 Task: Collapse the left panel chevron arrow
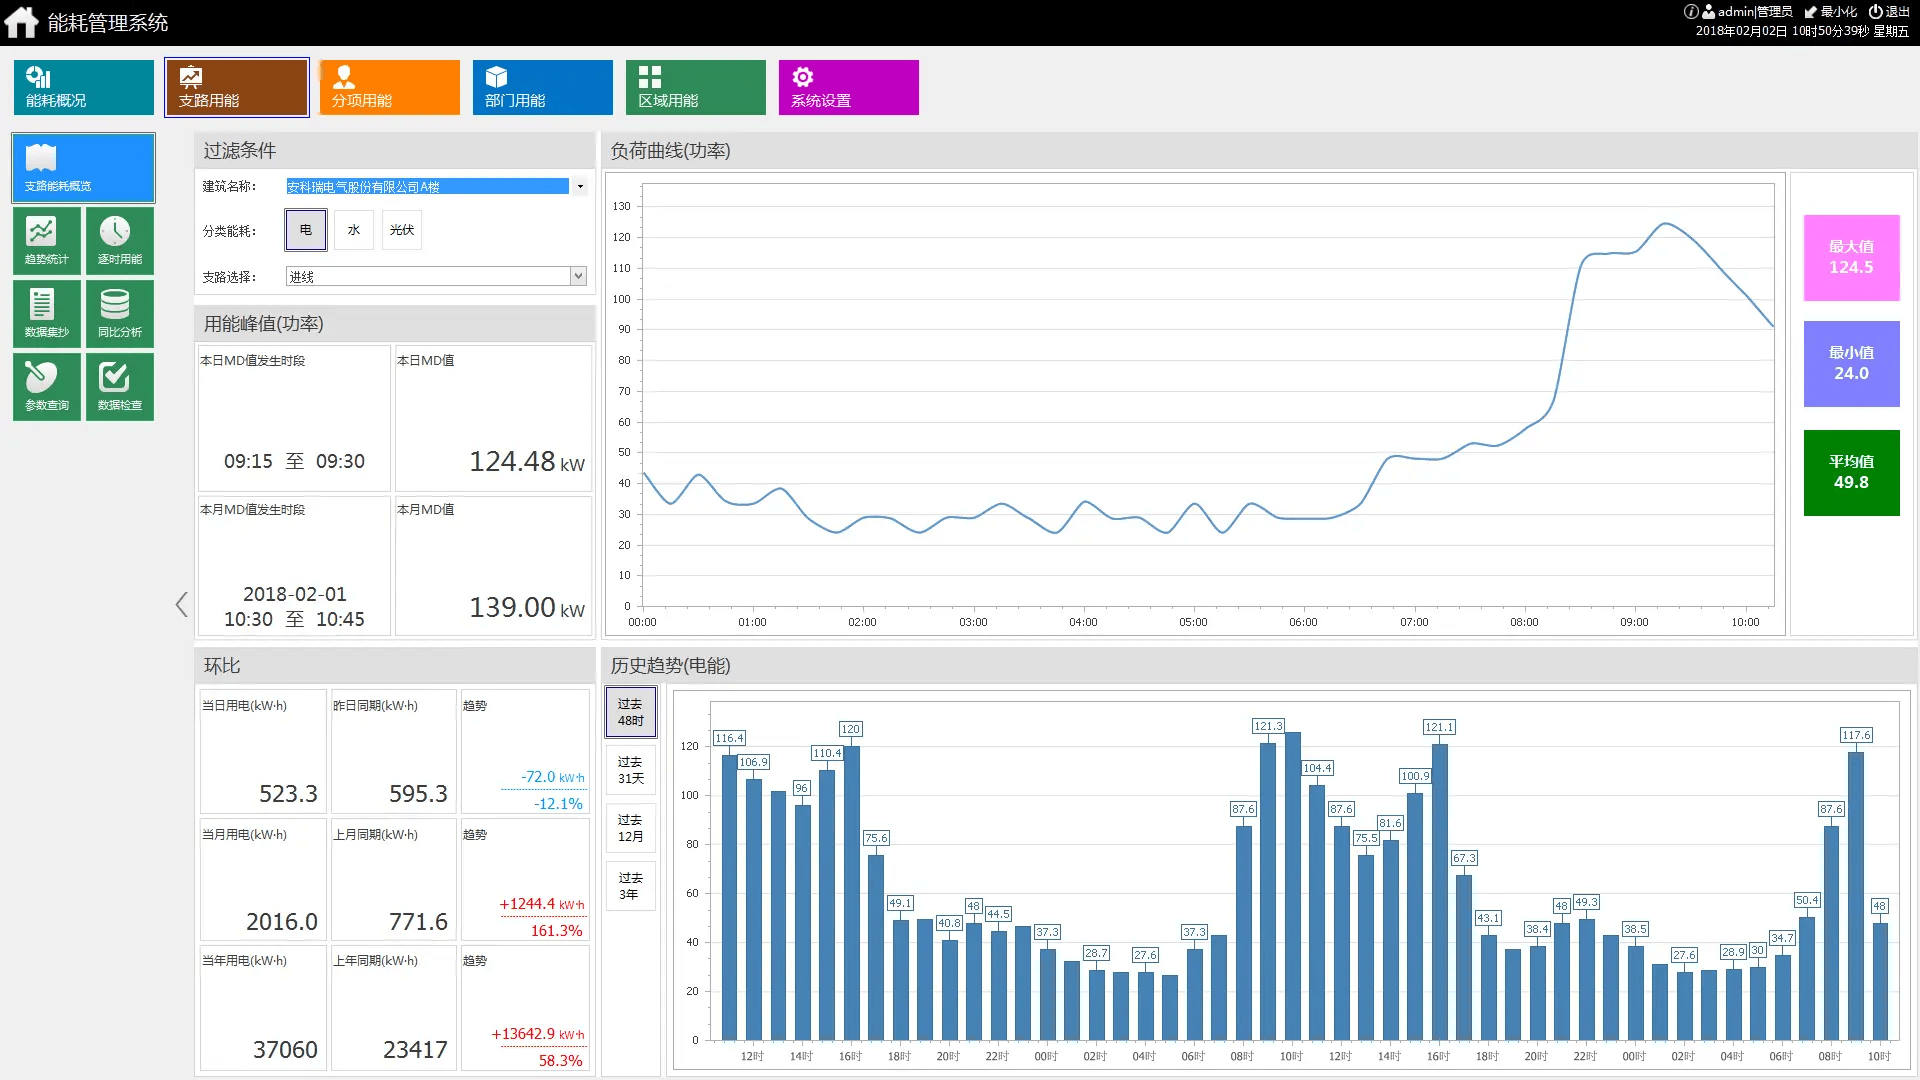(x=181, y=604)
